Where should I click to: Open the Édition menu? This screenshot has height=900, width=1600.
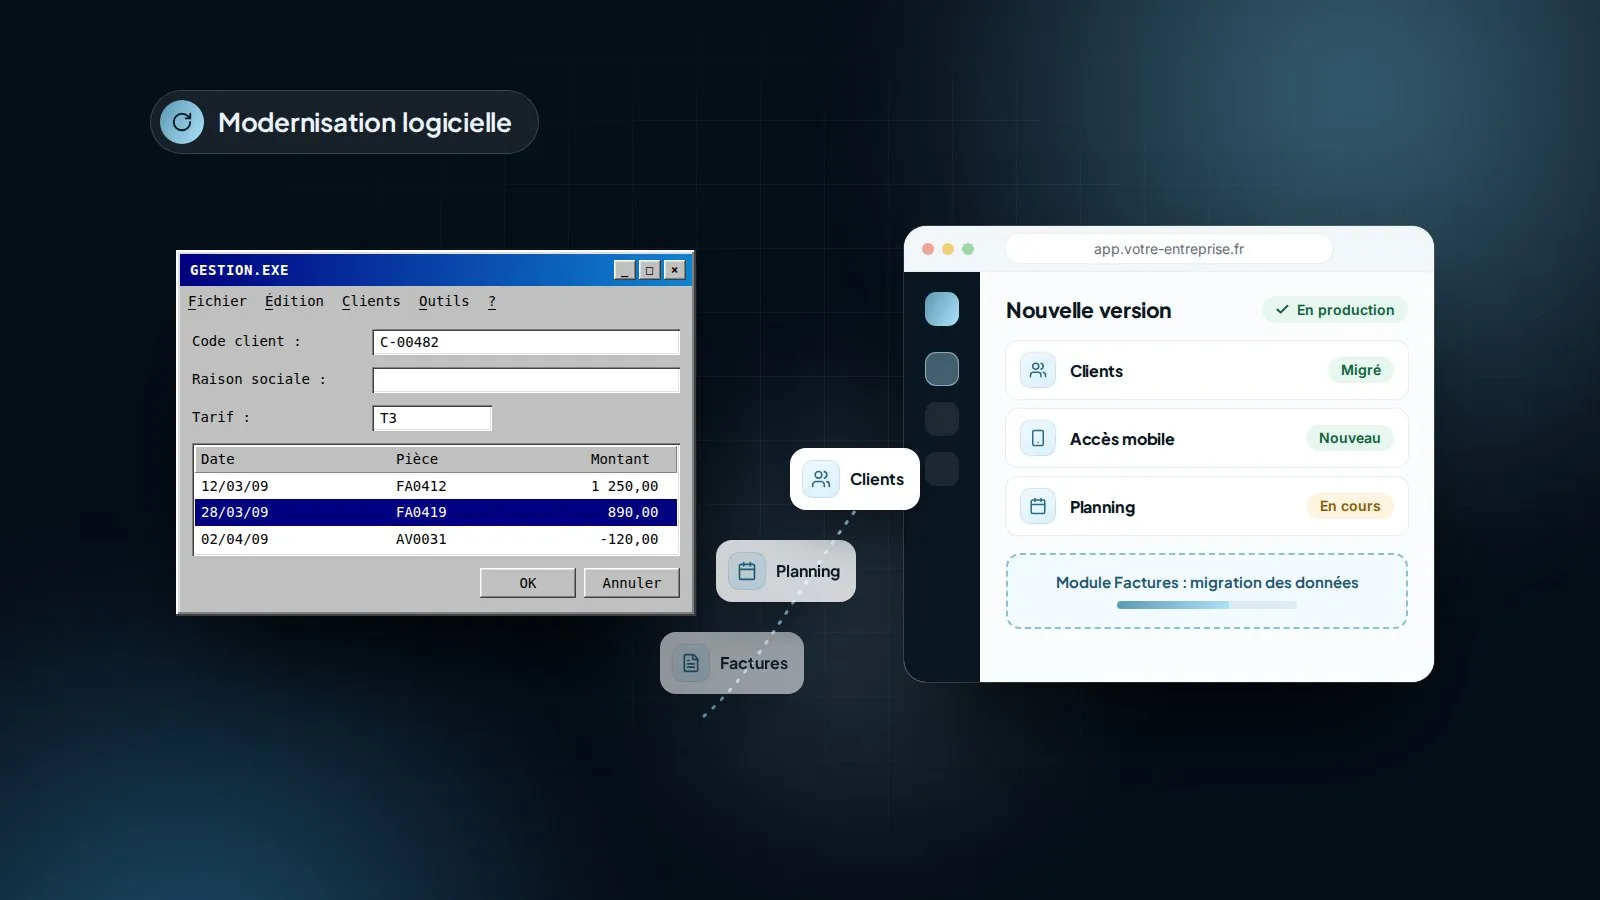(x=294, y=301)
